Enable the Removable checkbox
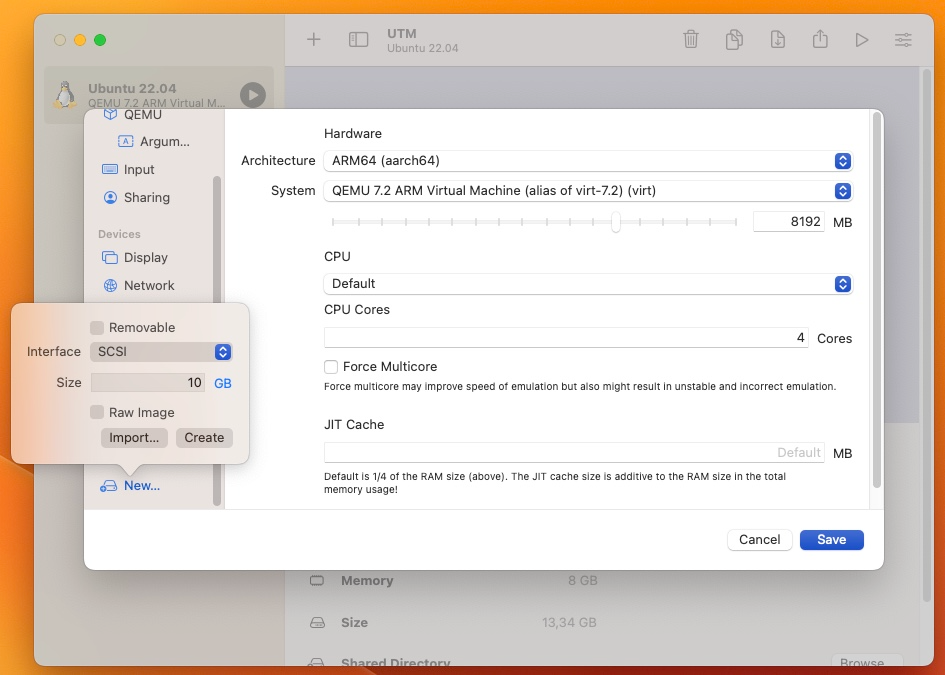The width and height of the screenshot is (945, 675). click(96, 328)
